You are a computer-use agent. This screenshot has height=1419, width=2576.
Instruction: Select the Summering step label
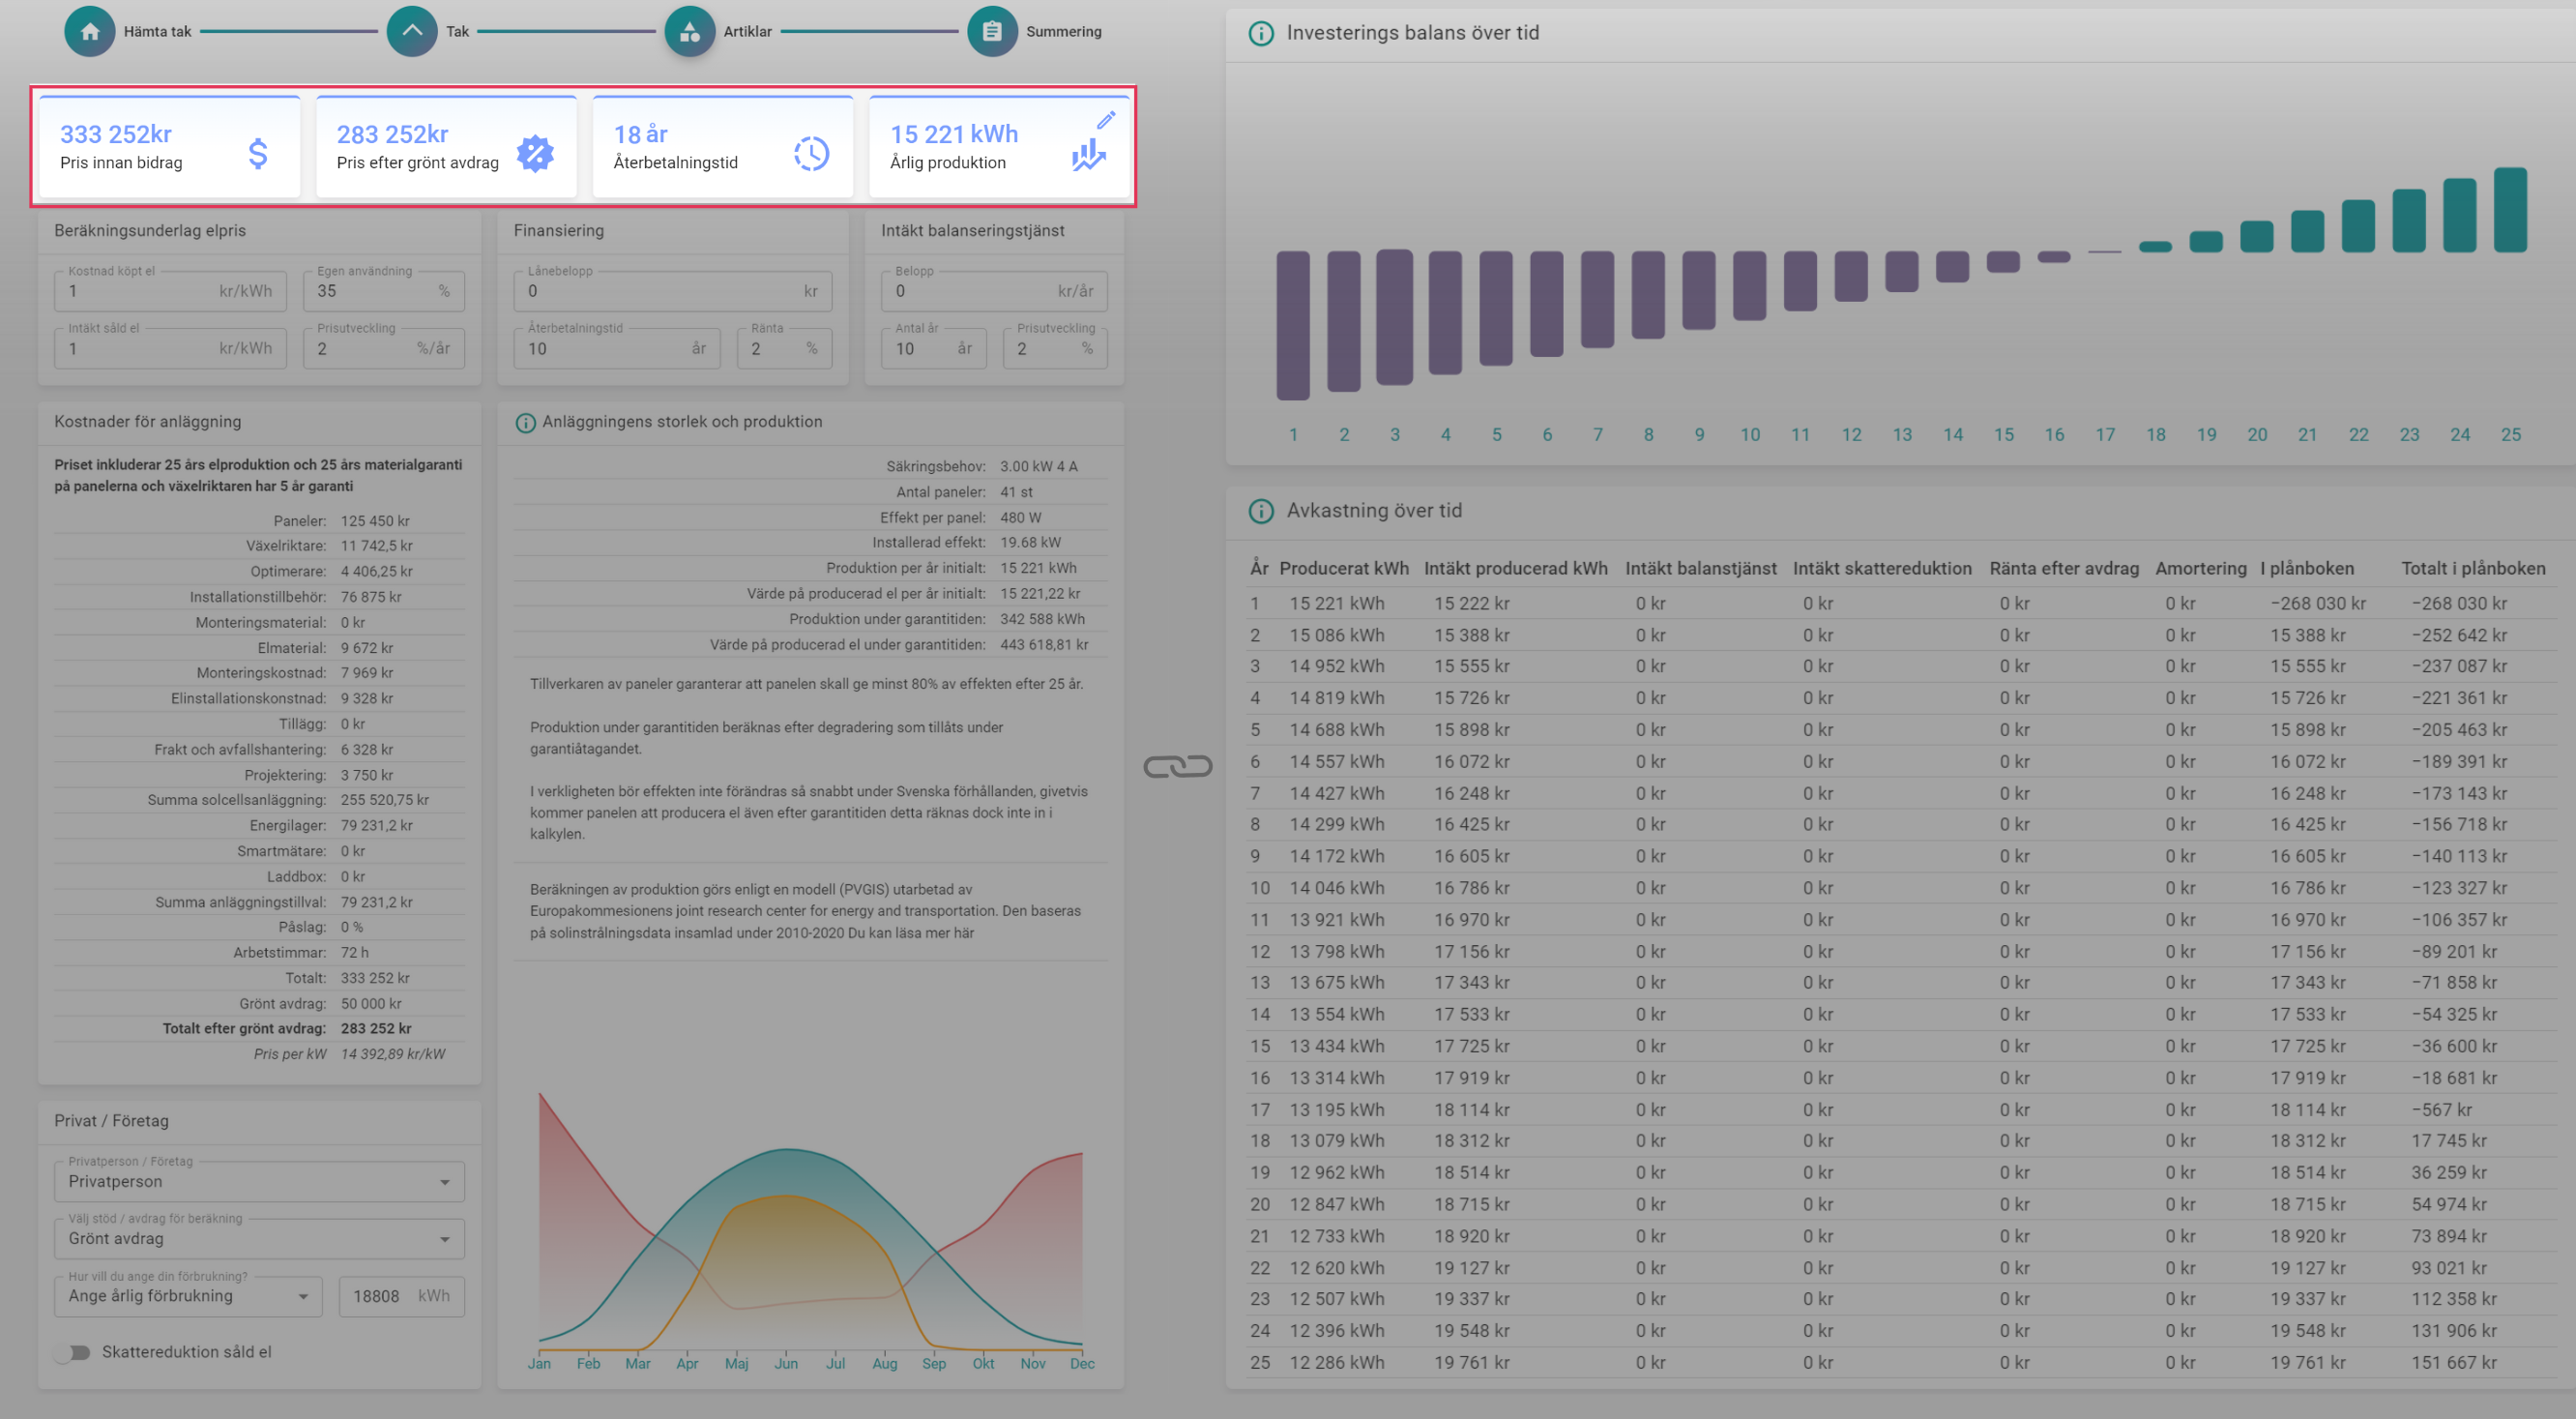1063,31
